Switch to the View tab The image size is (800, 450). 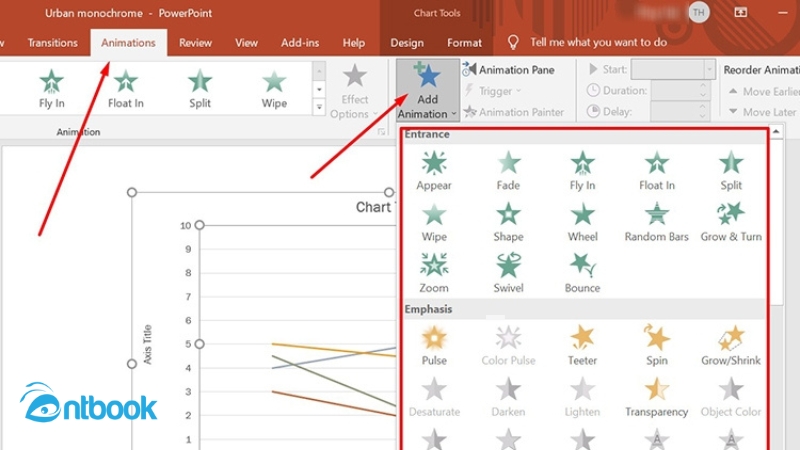pos(246,43)
